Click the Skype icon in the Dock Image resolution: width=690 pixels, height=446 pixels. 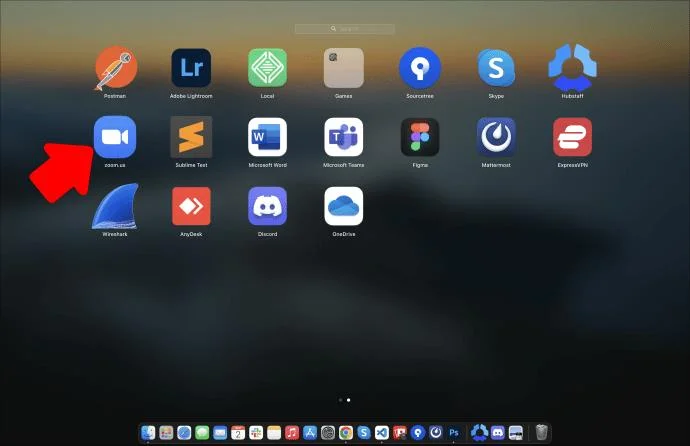coord(364,433)
